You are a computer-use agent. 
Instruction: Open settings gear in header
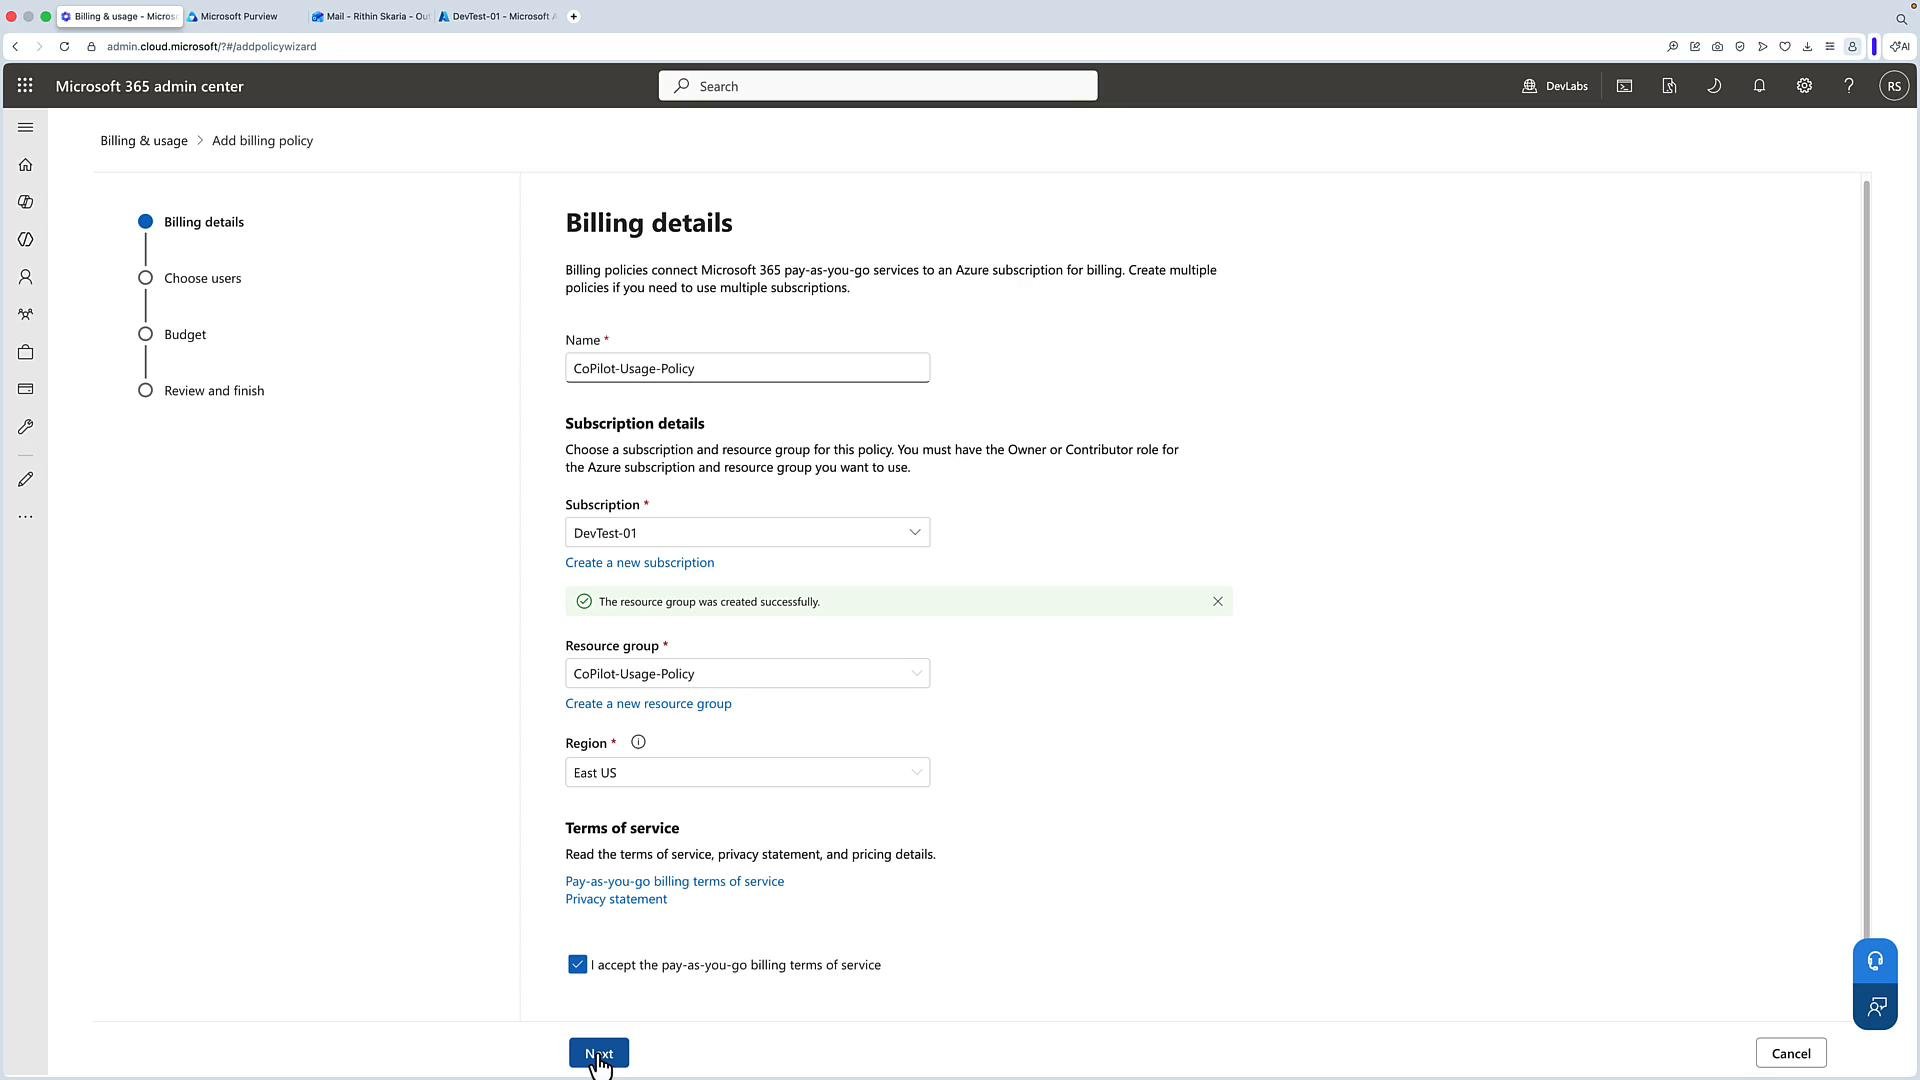1804,86
